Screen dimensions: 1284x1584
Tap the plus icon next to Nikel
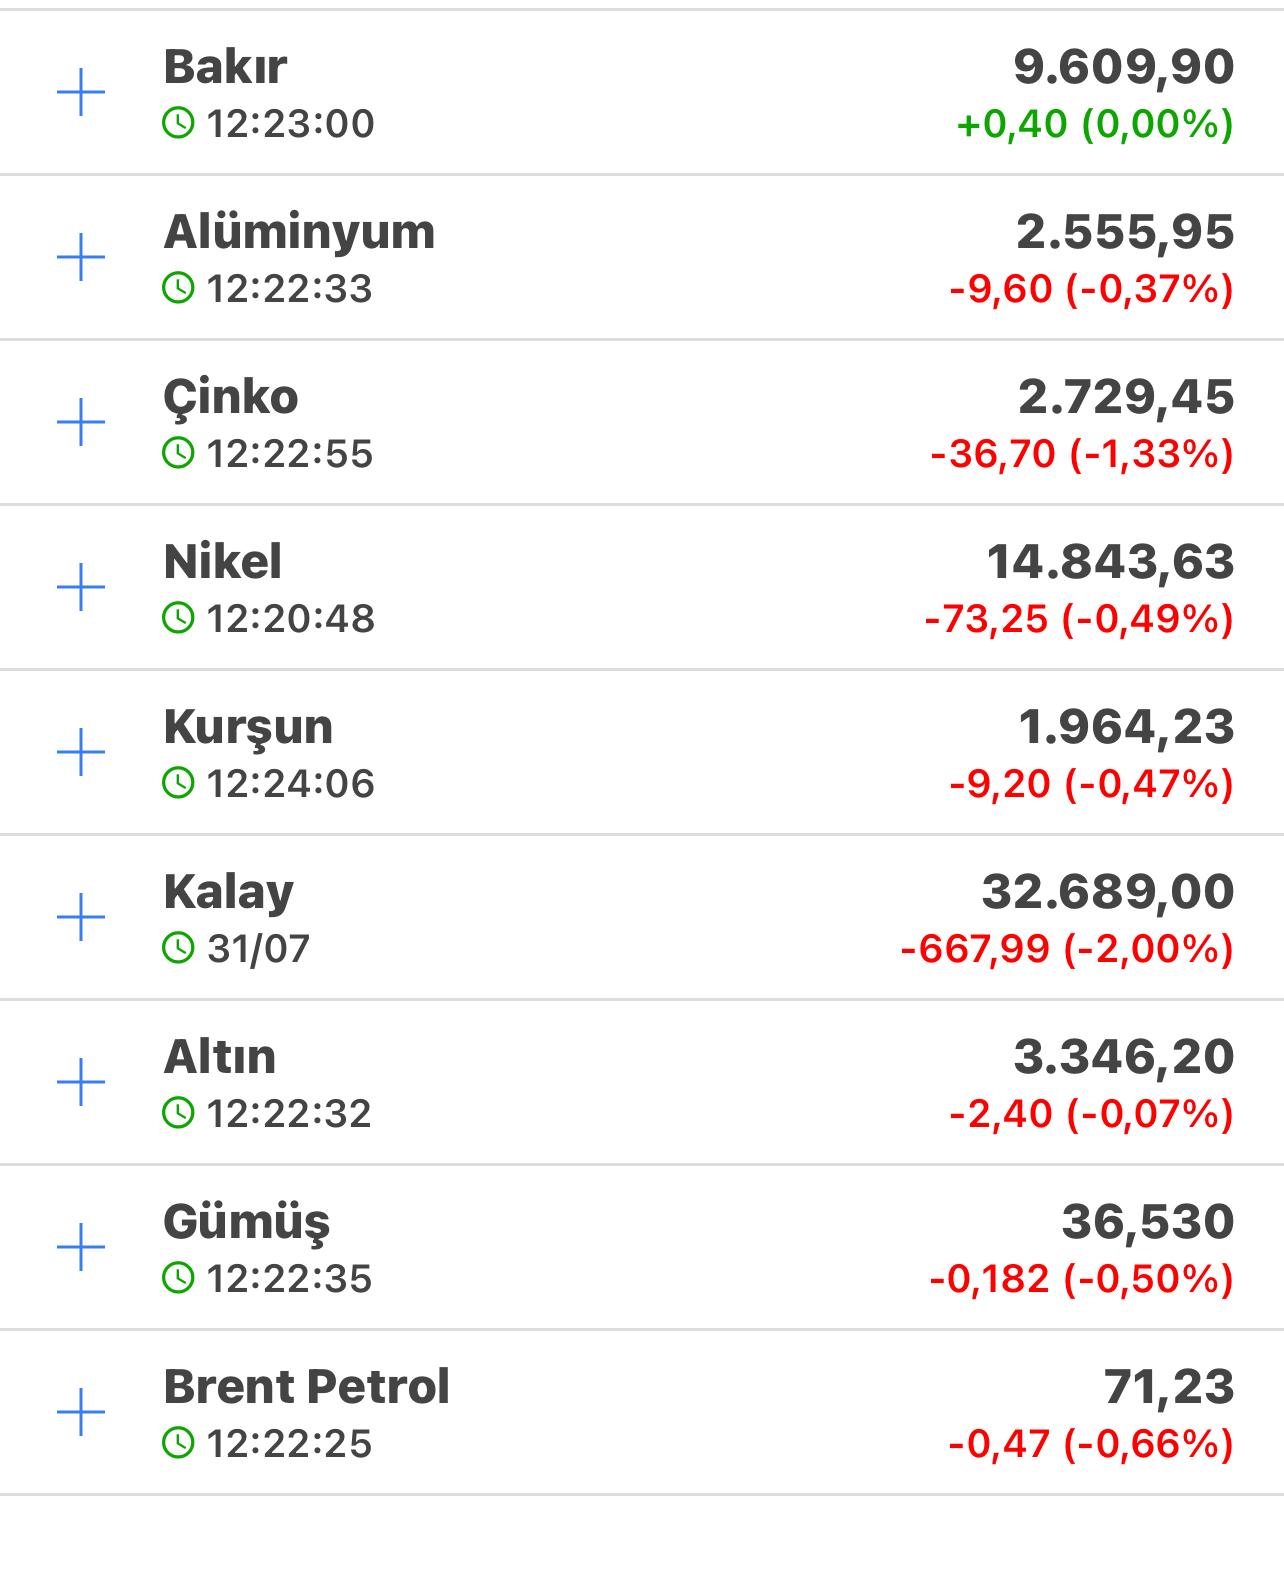click(x=81, y=587)
